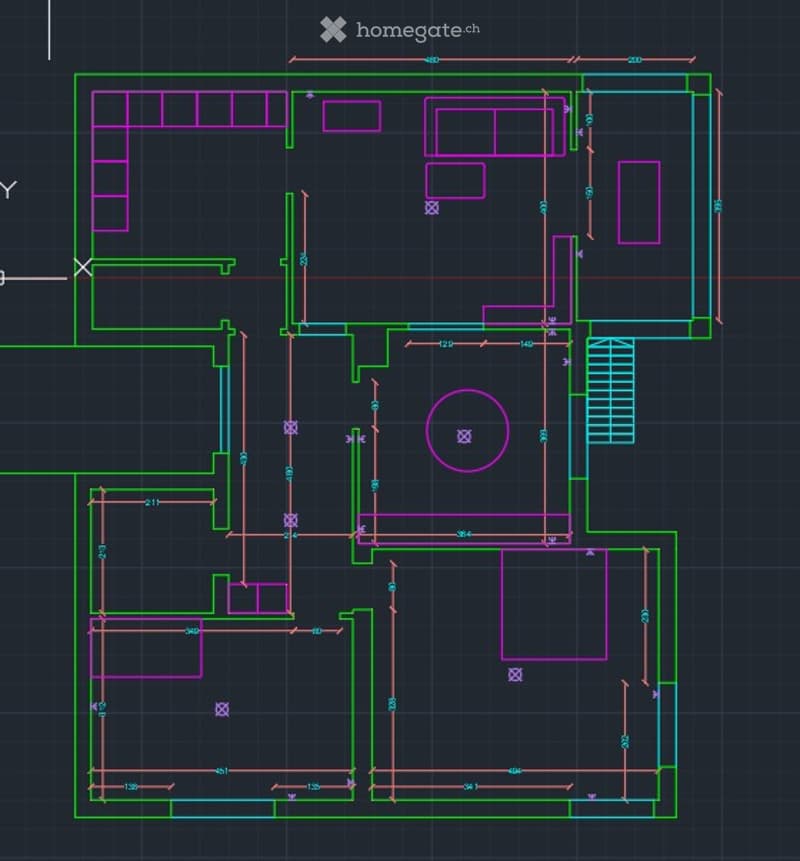Screen dimensions: 800x861
Task: Click the "349" dimension text
Action: click(x=191, y=631)
